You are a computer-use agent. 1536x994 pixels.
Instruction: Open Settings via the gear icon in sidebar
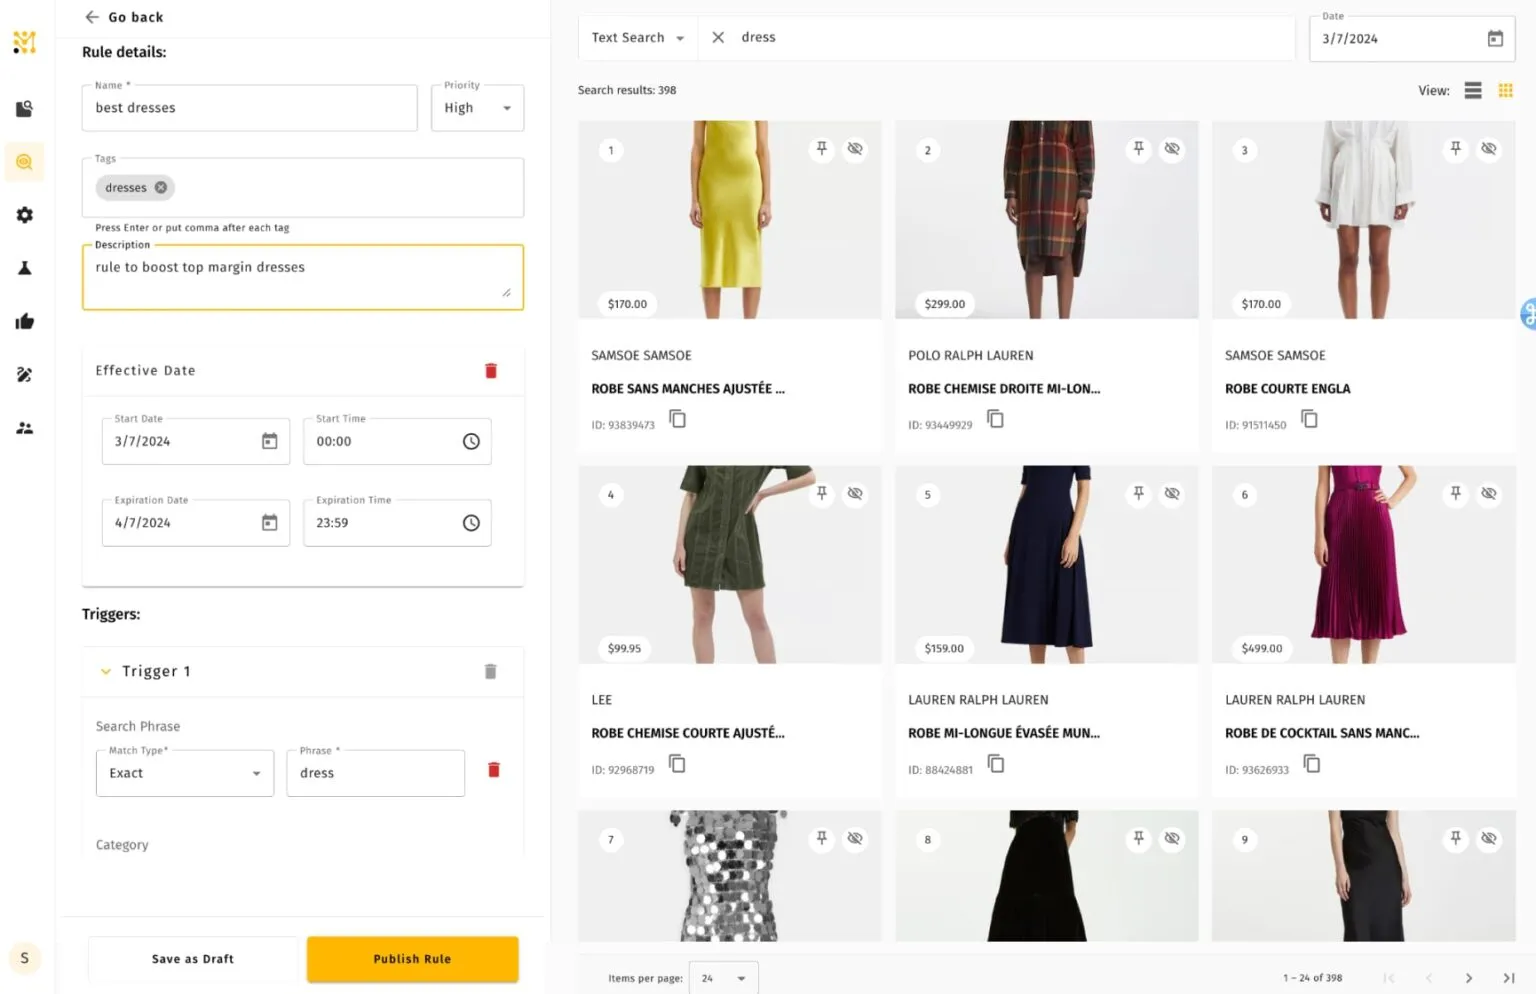click(x=24, y=214)
